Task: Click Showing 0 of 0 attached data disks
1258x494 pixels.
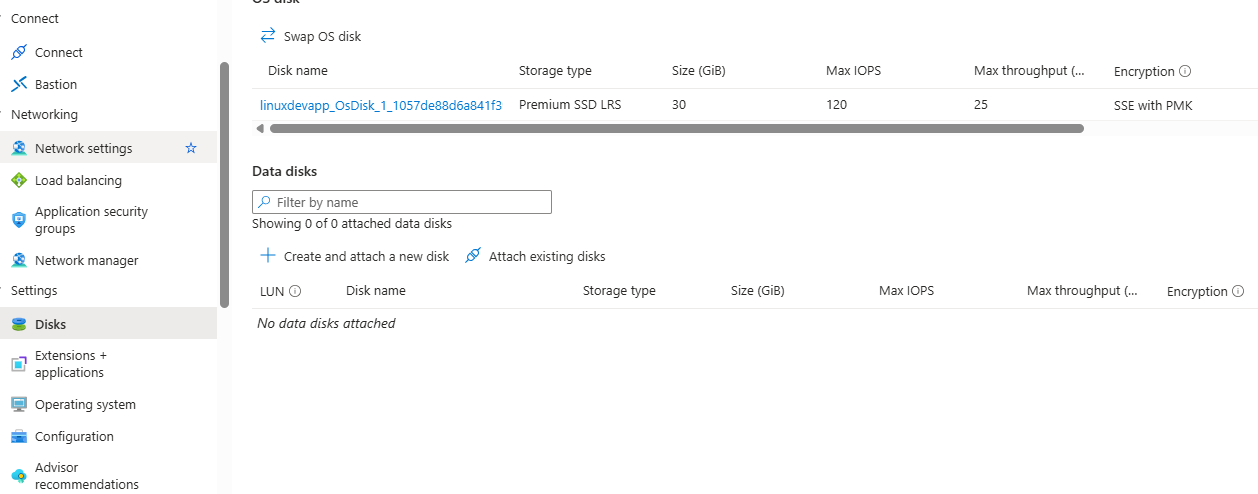Action: [x=352, y=224]
